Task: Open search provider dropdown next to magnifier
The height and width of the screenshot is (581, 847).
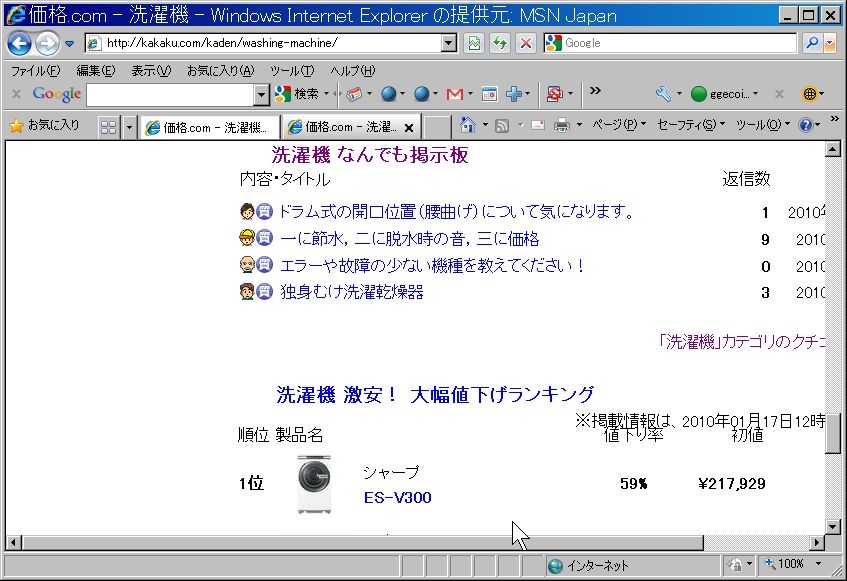Action: tap(829, 43)
